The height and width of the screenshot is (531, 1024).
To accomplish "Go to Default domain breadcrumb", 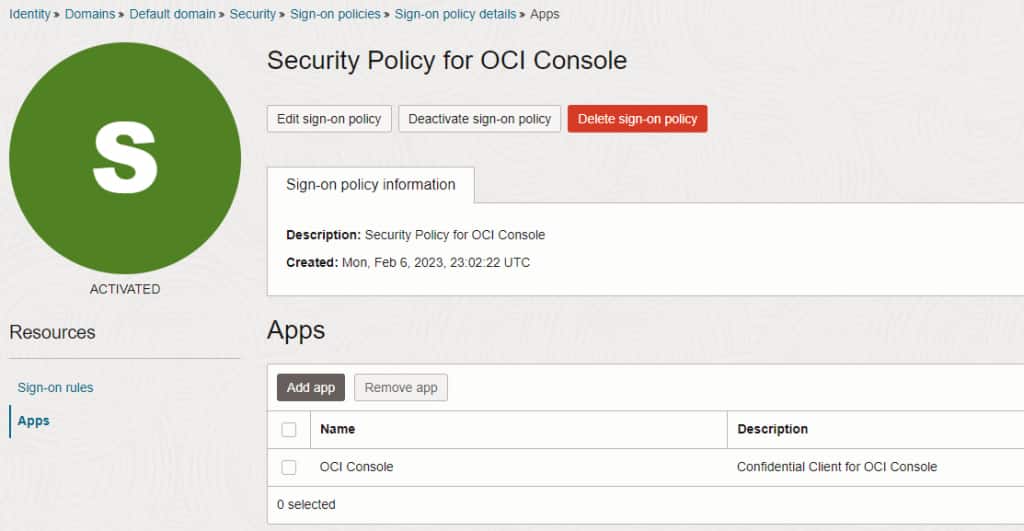I will (172, 14).
